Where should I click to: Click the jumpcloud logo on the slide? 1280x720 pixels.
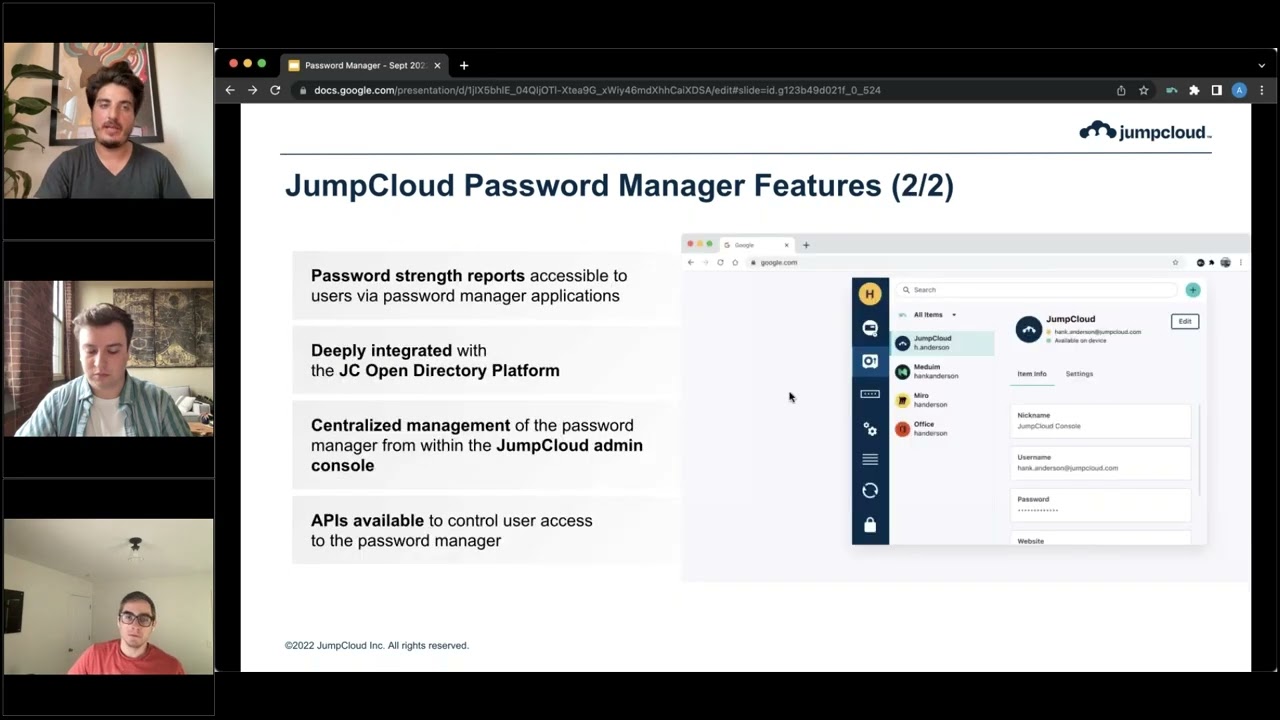click(x=1145, y=131)
